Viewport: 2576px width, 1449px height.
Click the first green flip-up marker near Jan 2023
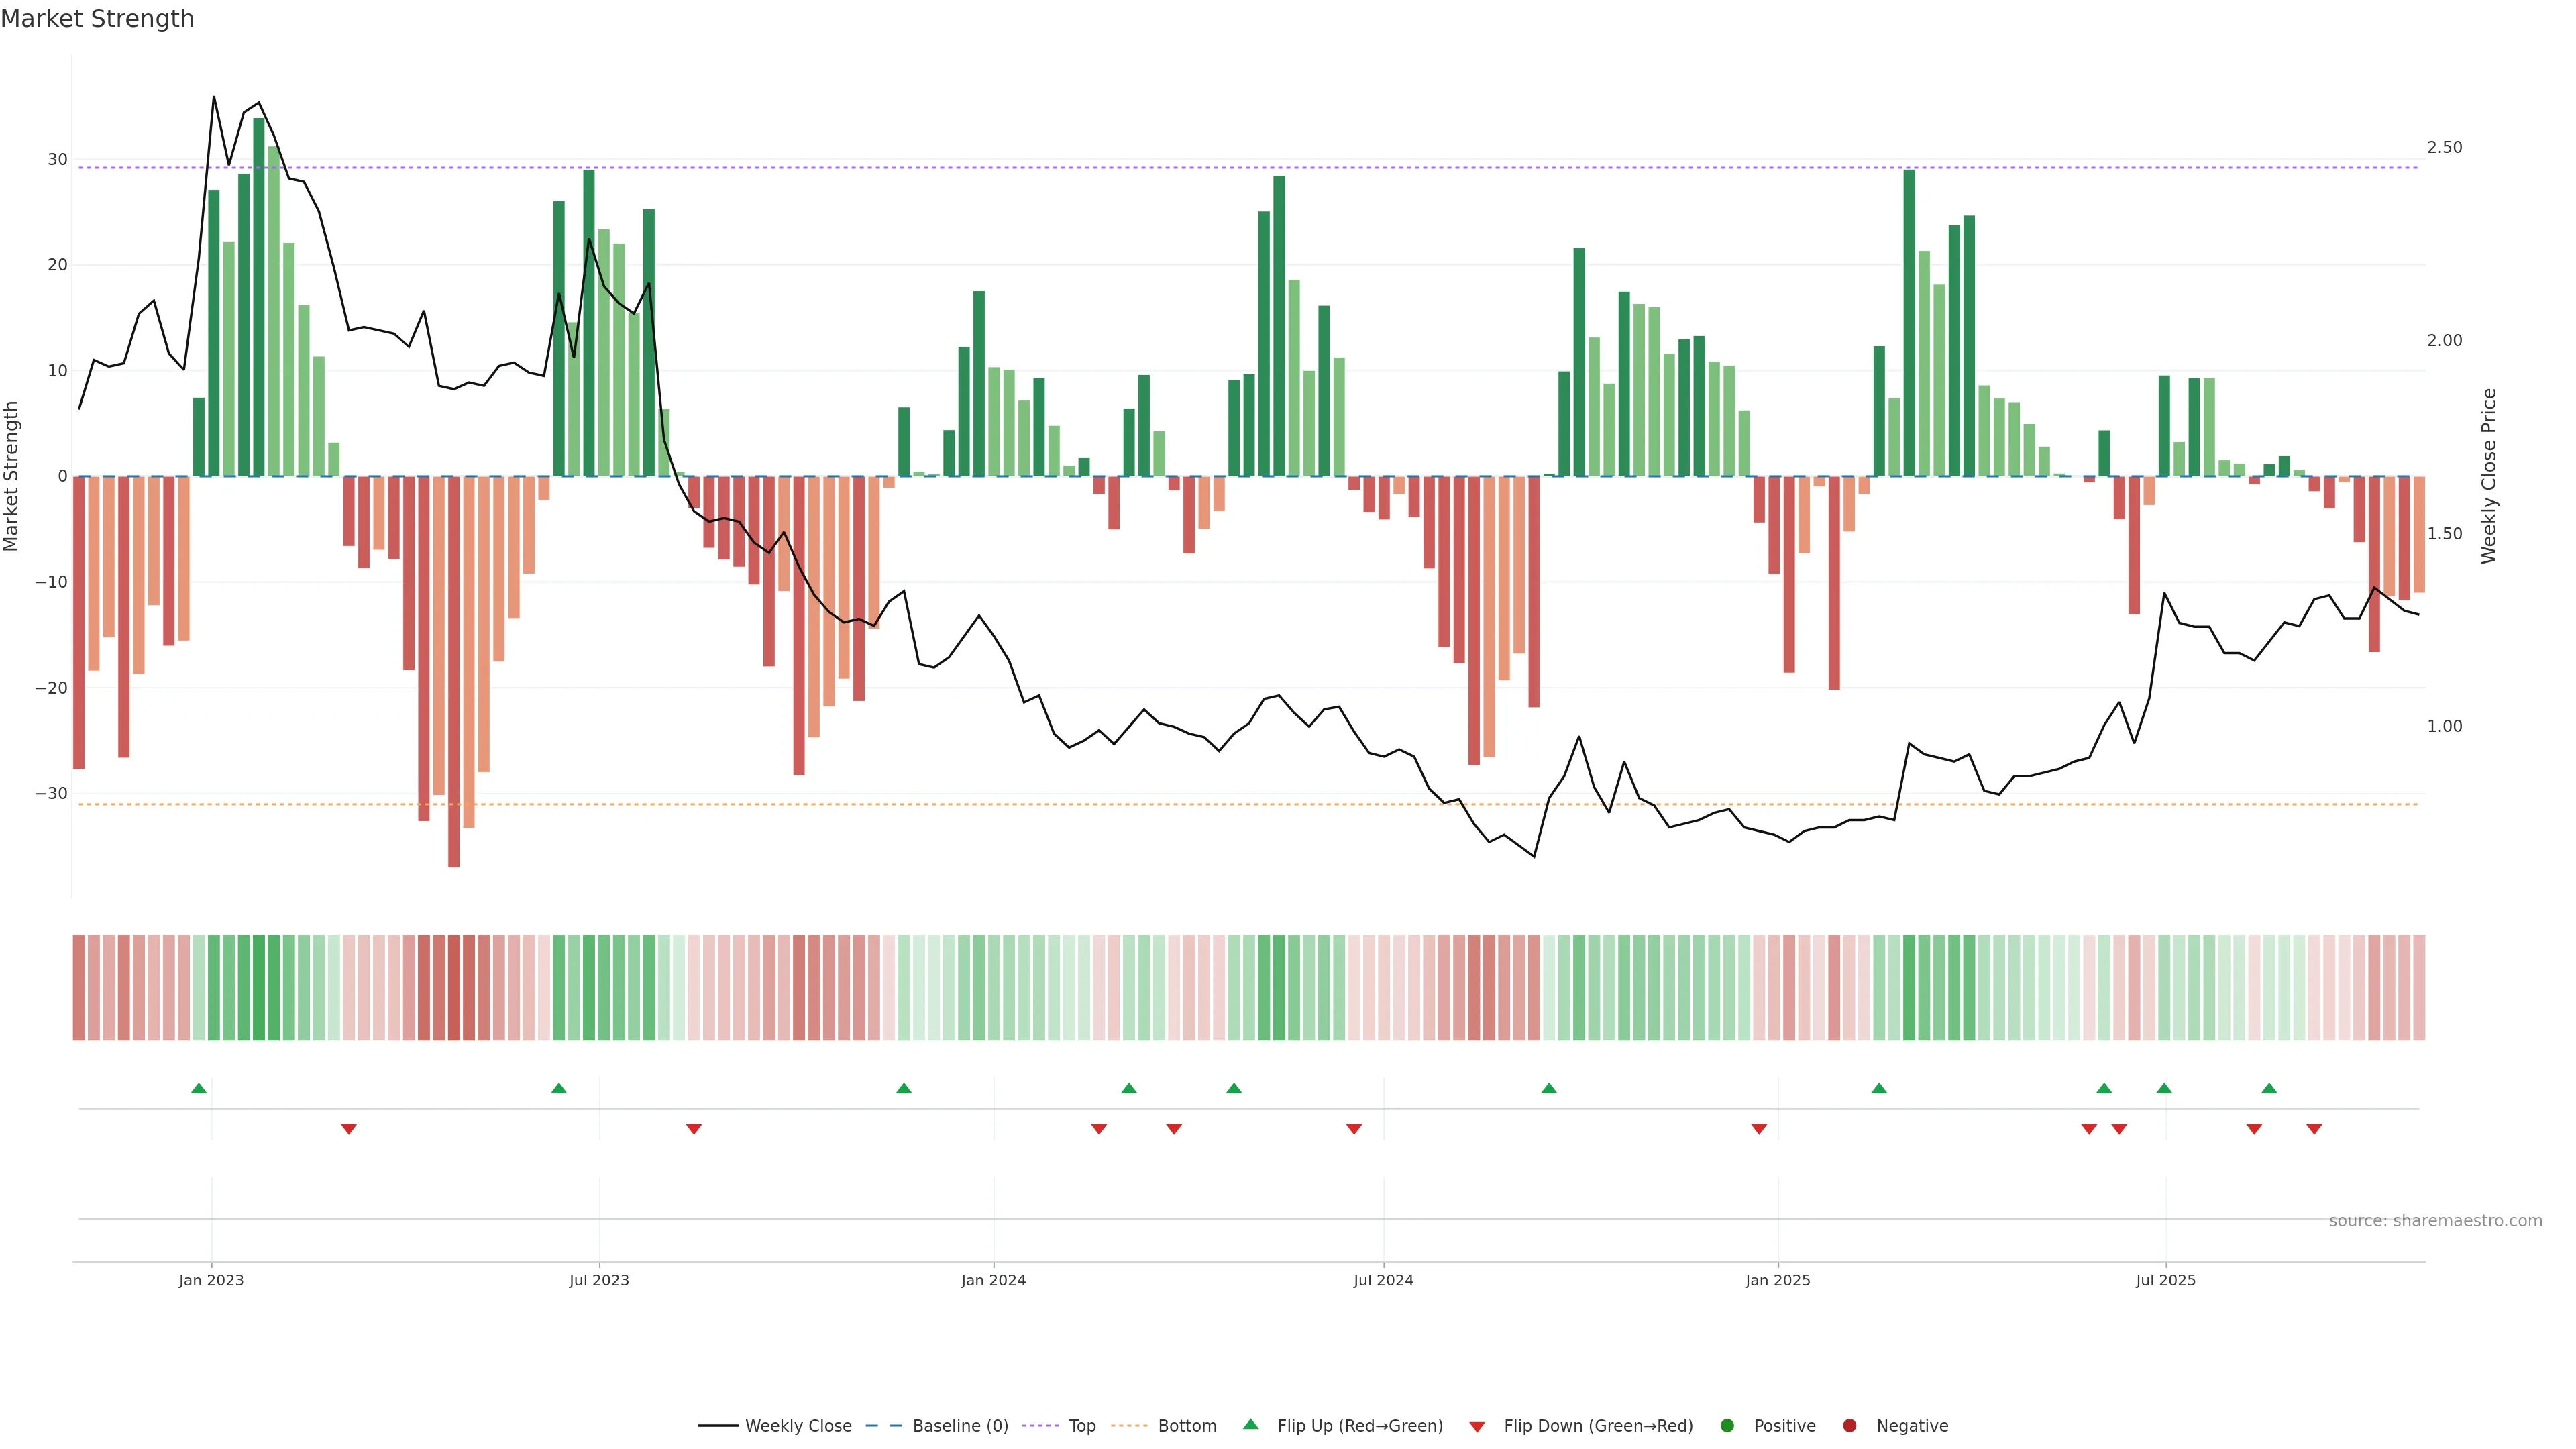pyautogui.click(x=199, y=1088)
